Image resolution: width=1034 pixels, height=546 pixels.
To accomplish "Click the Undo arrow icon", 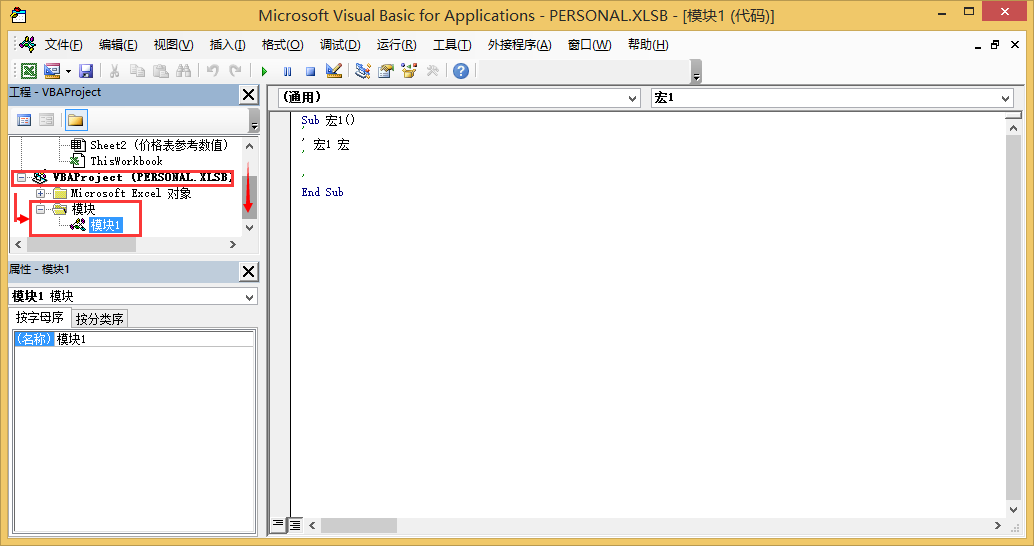I will 212,71.
